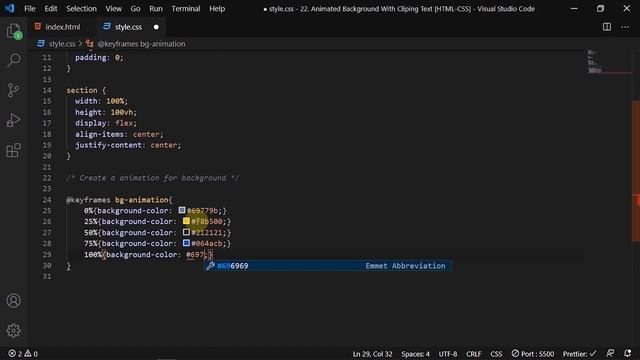Open the Edit menu
640x360 pixels.
51,9
